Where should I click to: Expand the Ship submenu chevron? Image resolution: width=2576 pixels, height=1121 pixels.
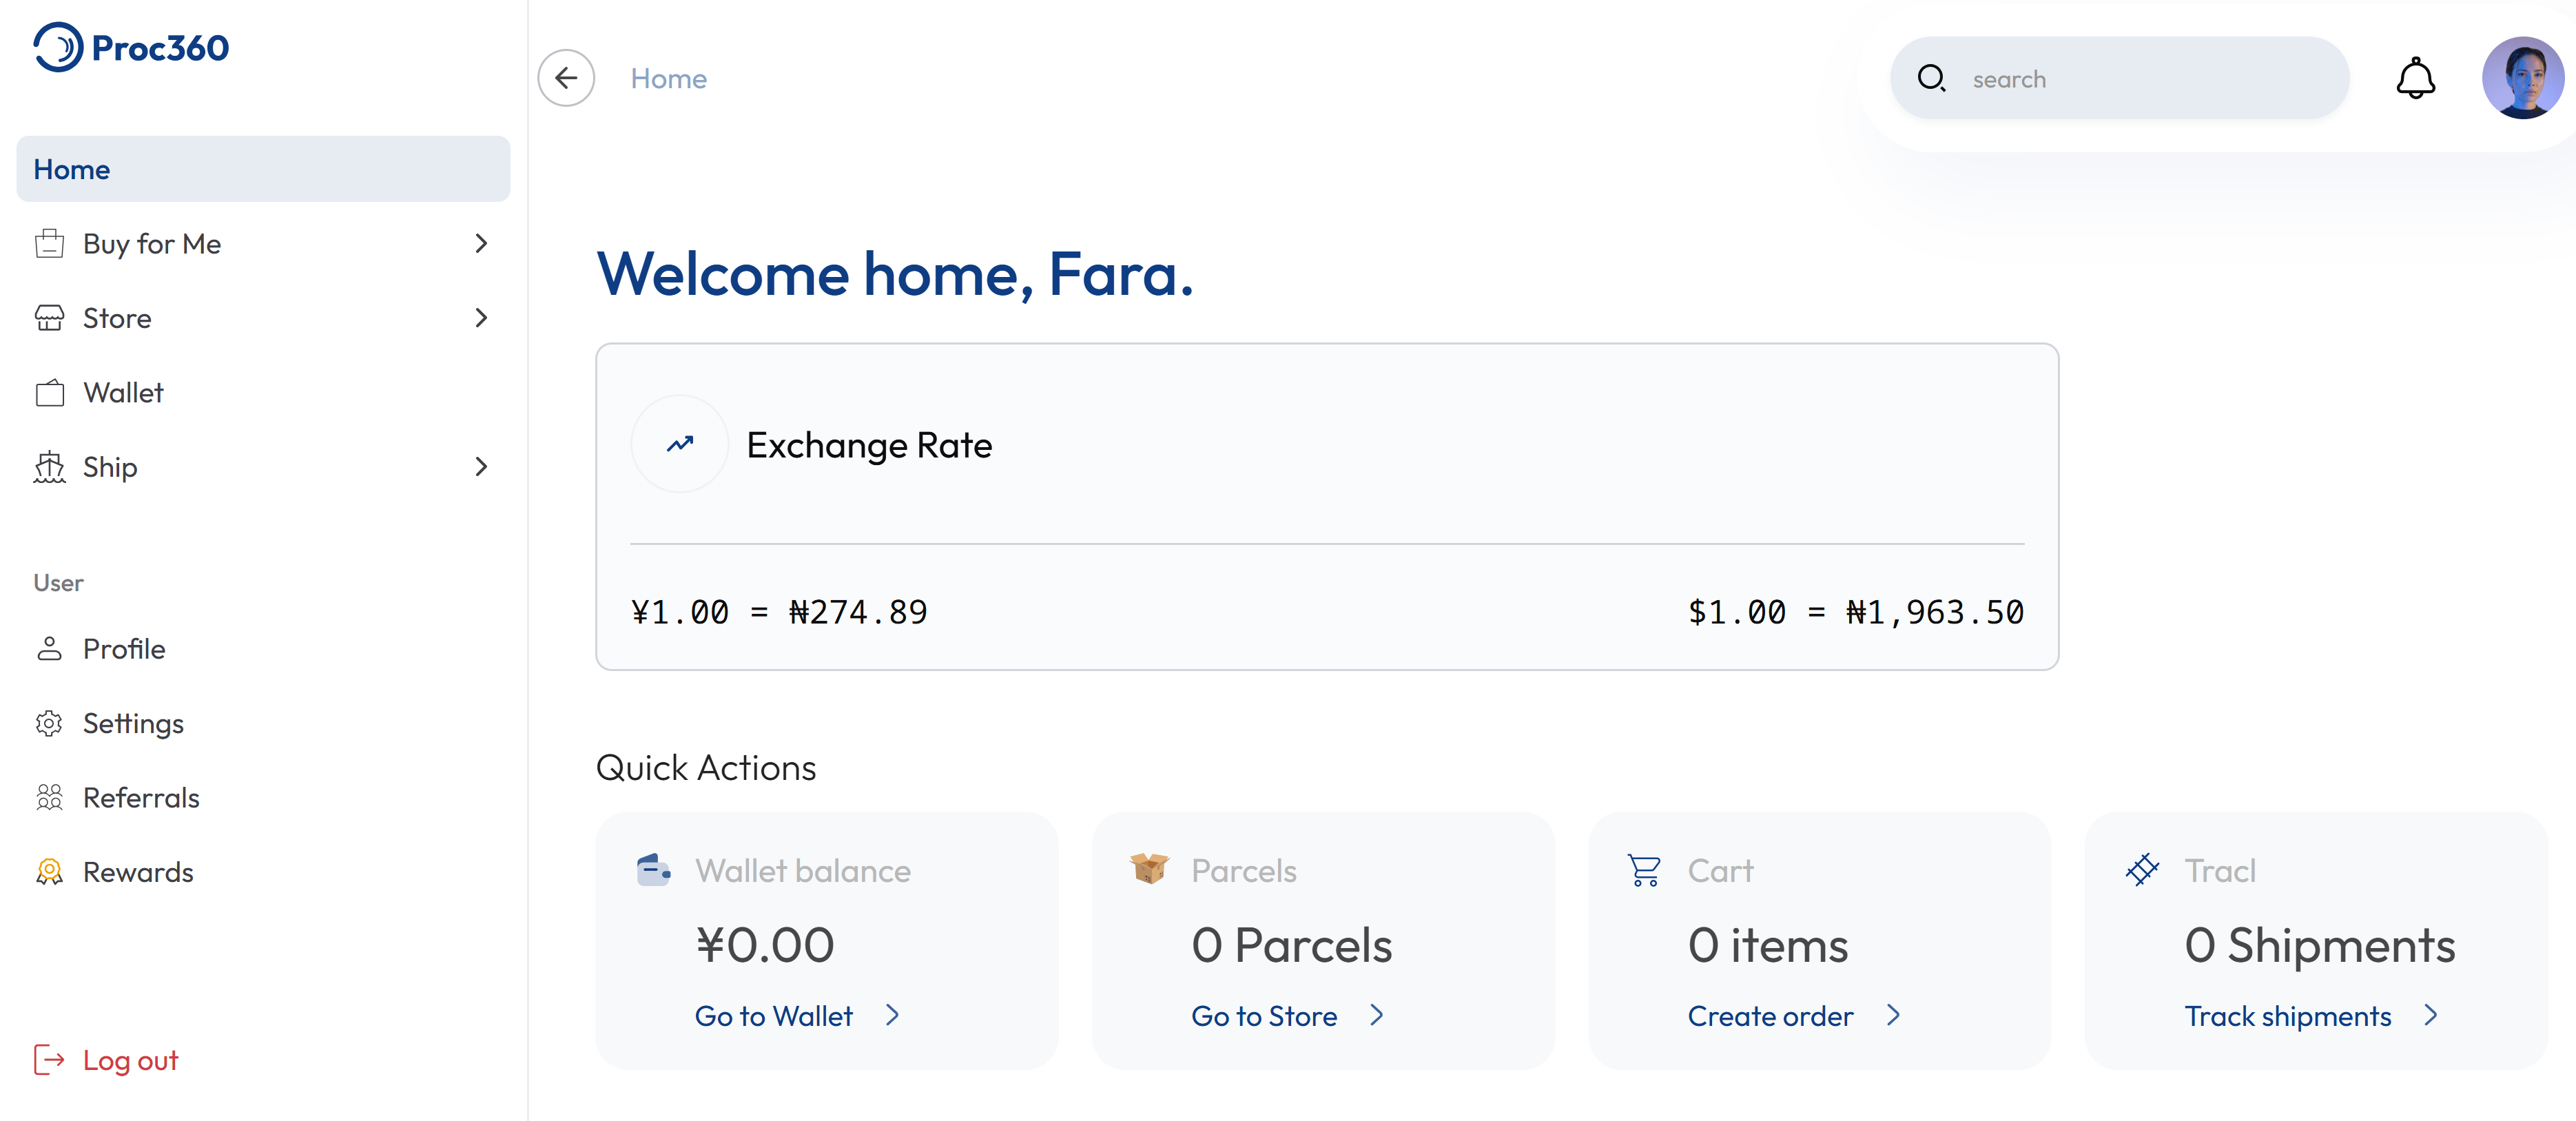click(481, 467)
